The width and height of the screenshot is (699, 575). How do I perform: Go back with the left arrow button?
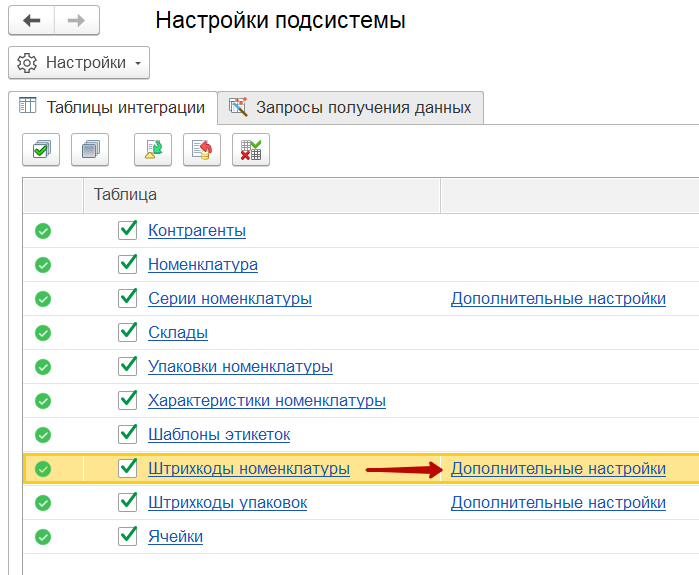pos(31,20)
